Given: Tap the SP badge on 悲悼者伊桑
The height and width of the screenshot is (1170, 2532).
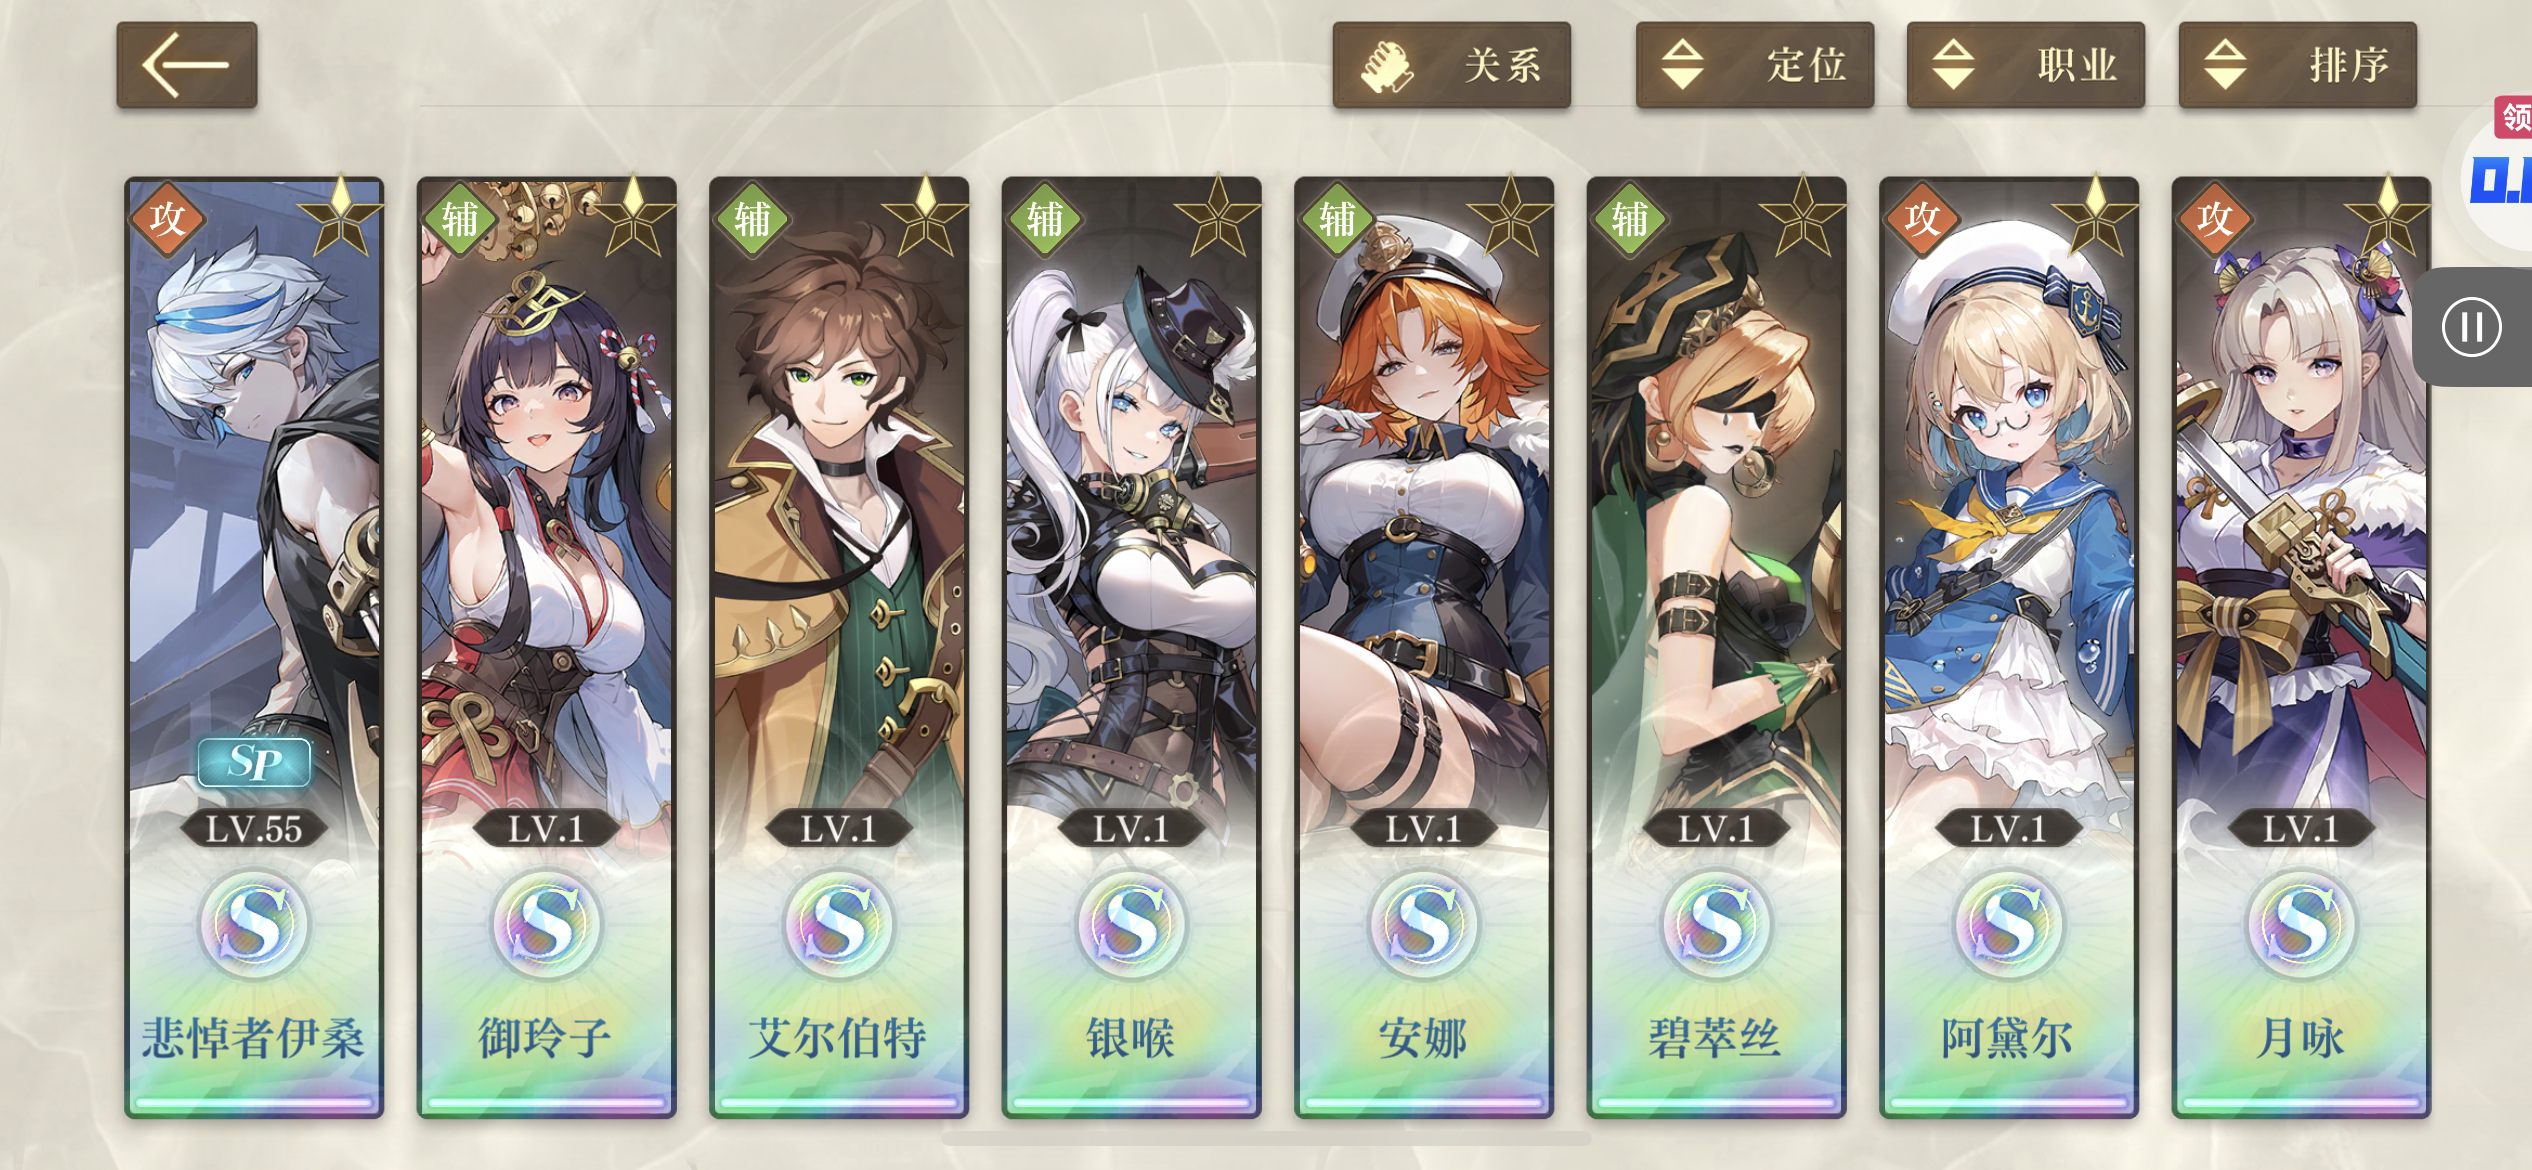Looking at the screenshot, I should click(254, 763).
